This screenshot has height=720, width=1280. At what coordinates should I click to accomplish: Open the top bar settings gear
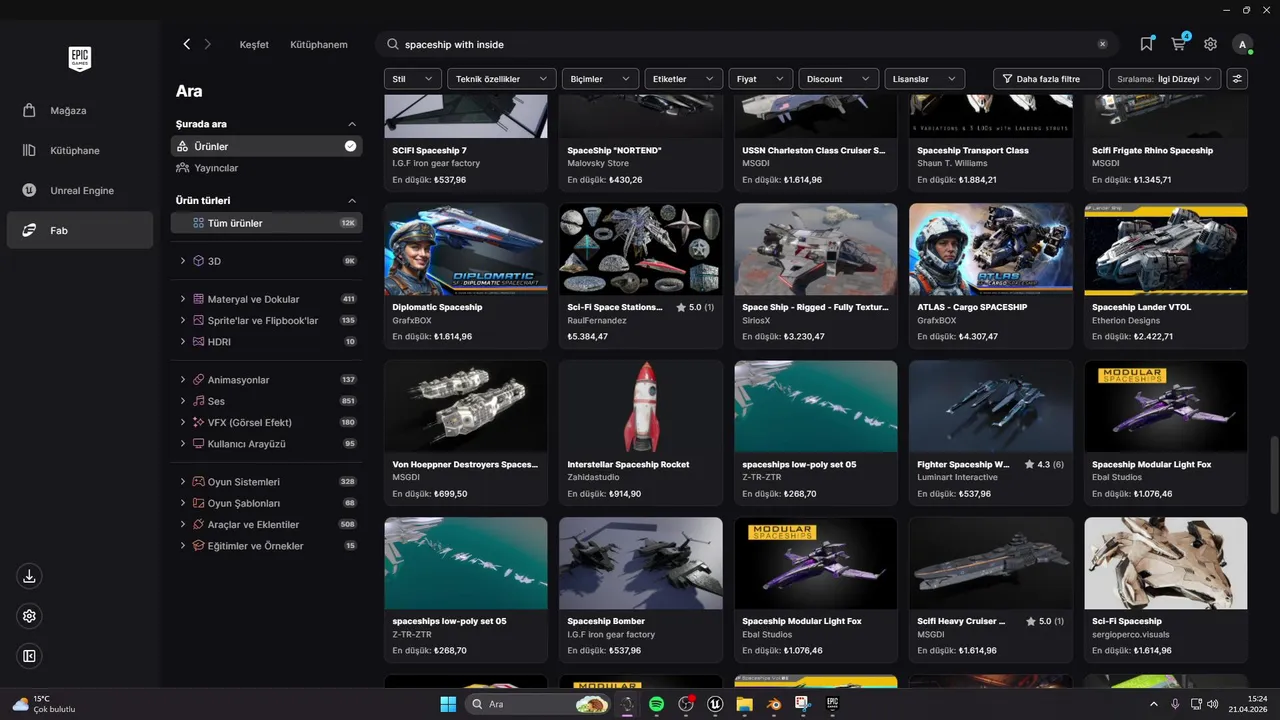click(1210, 44)
